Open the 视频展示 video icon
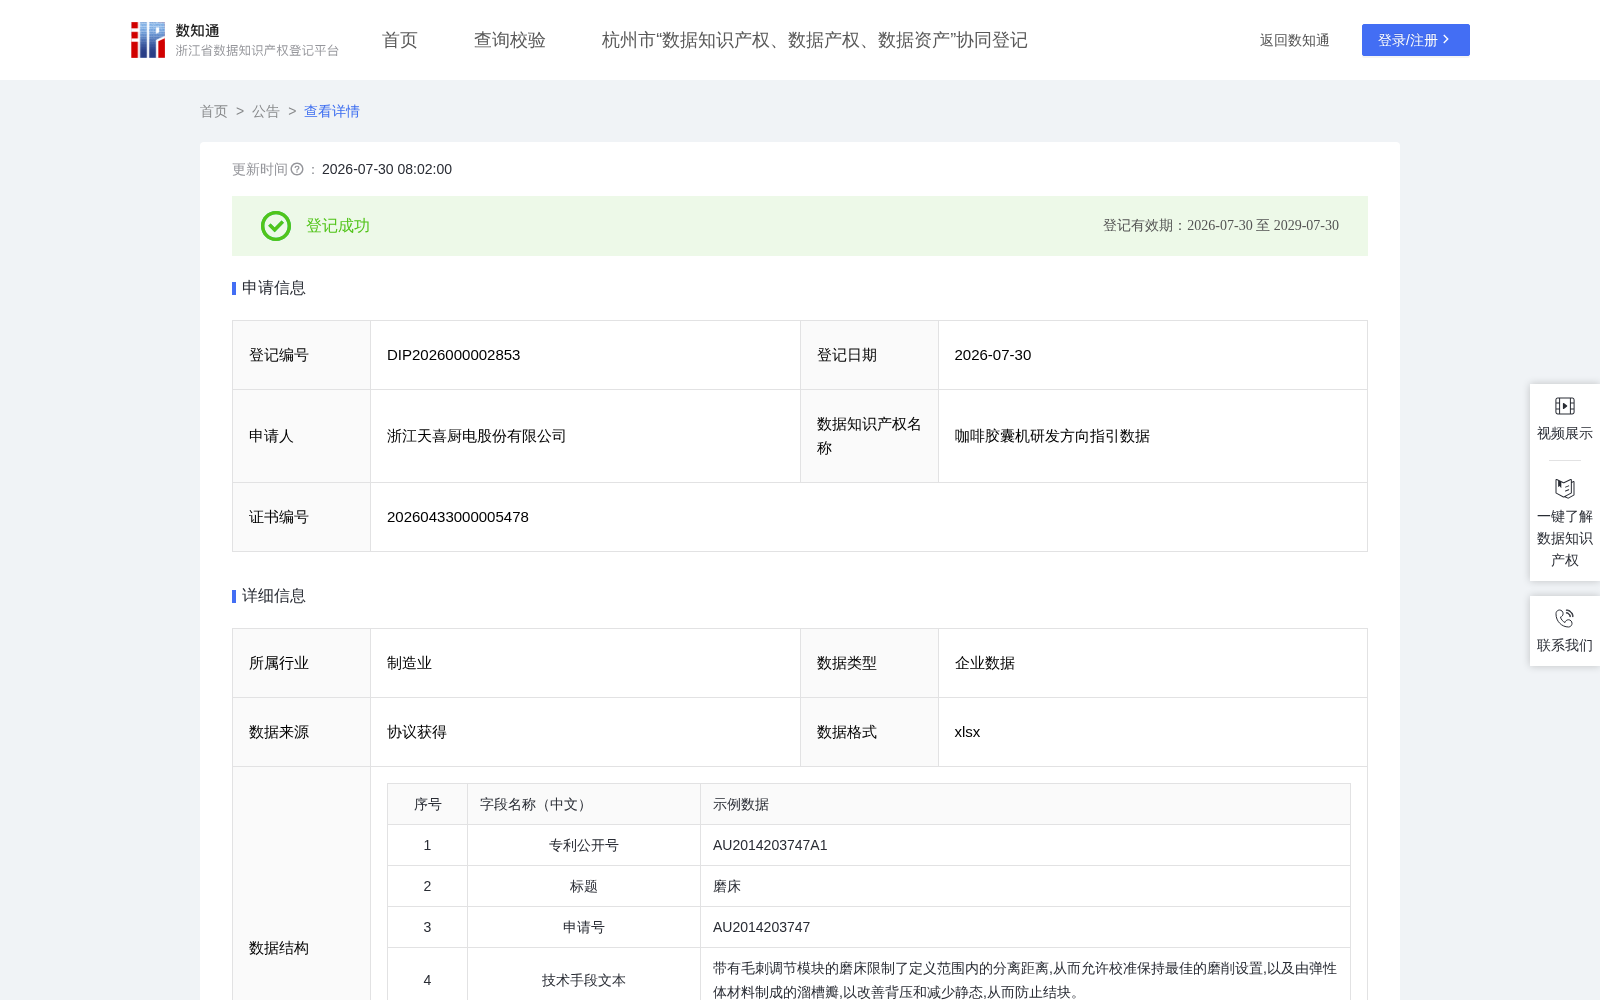This screenshot has width=1600, height=1000. pos(1565,406)
